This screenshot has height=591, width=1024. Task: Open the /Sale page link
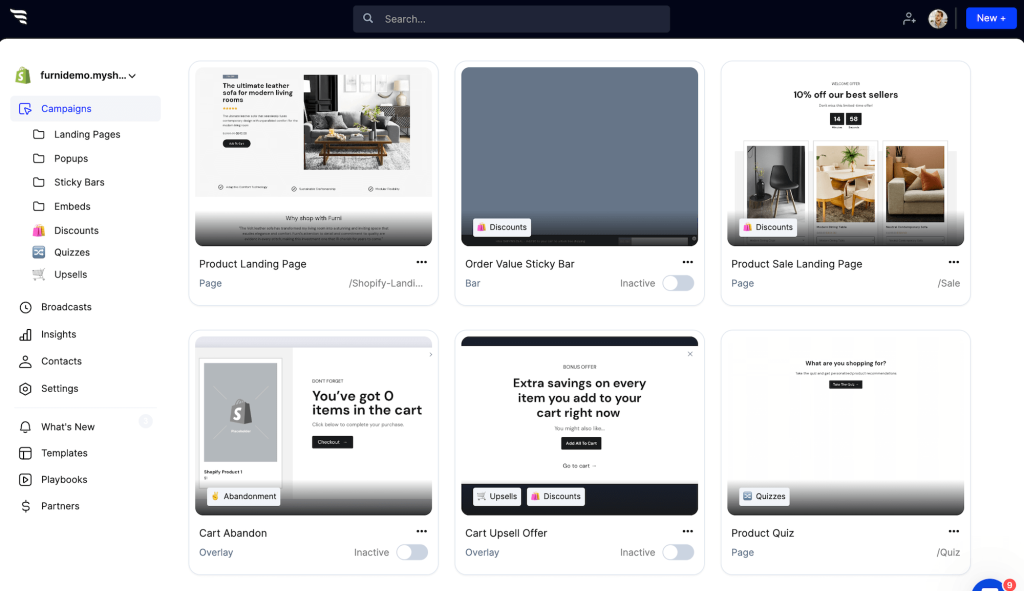pyautogui.click(x=949, y=283)
